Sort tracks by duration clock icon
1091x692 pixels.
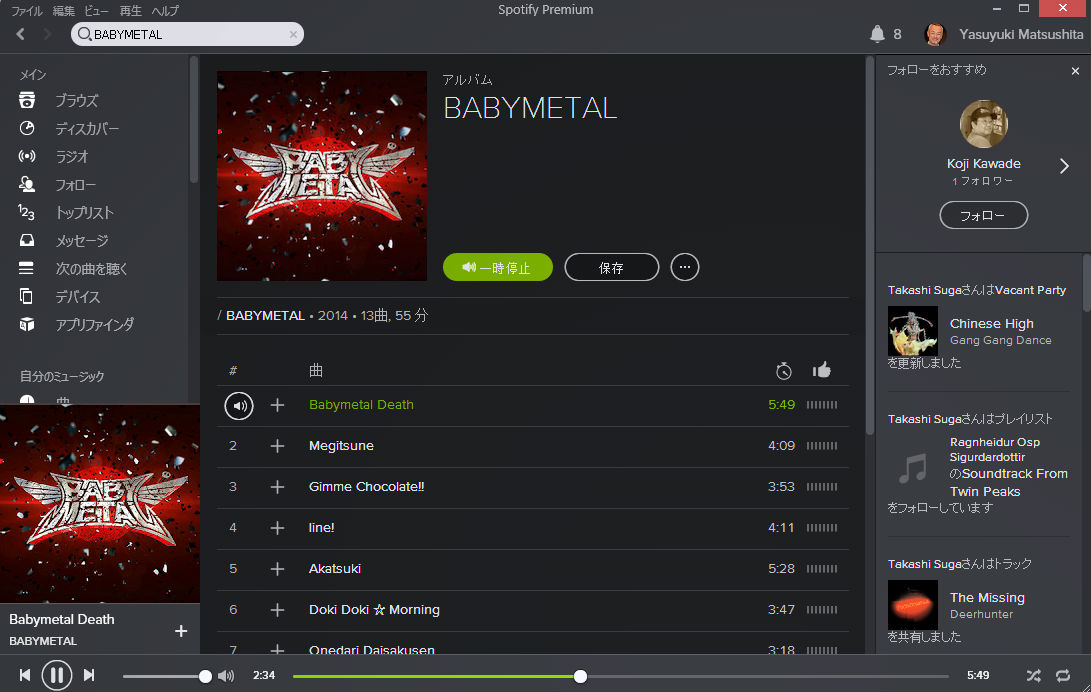[x=784, y=371]
